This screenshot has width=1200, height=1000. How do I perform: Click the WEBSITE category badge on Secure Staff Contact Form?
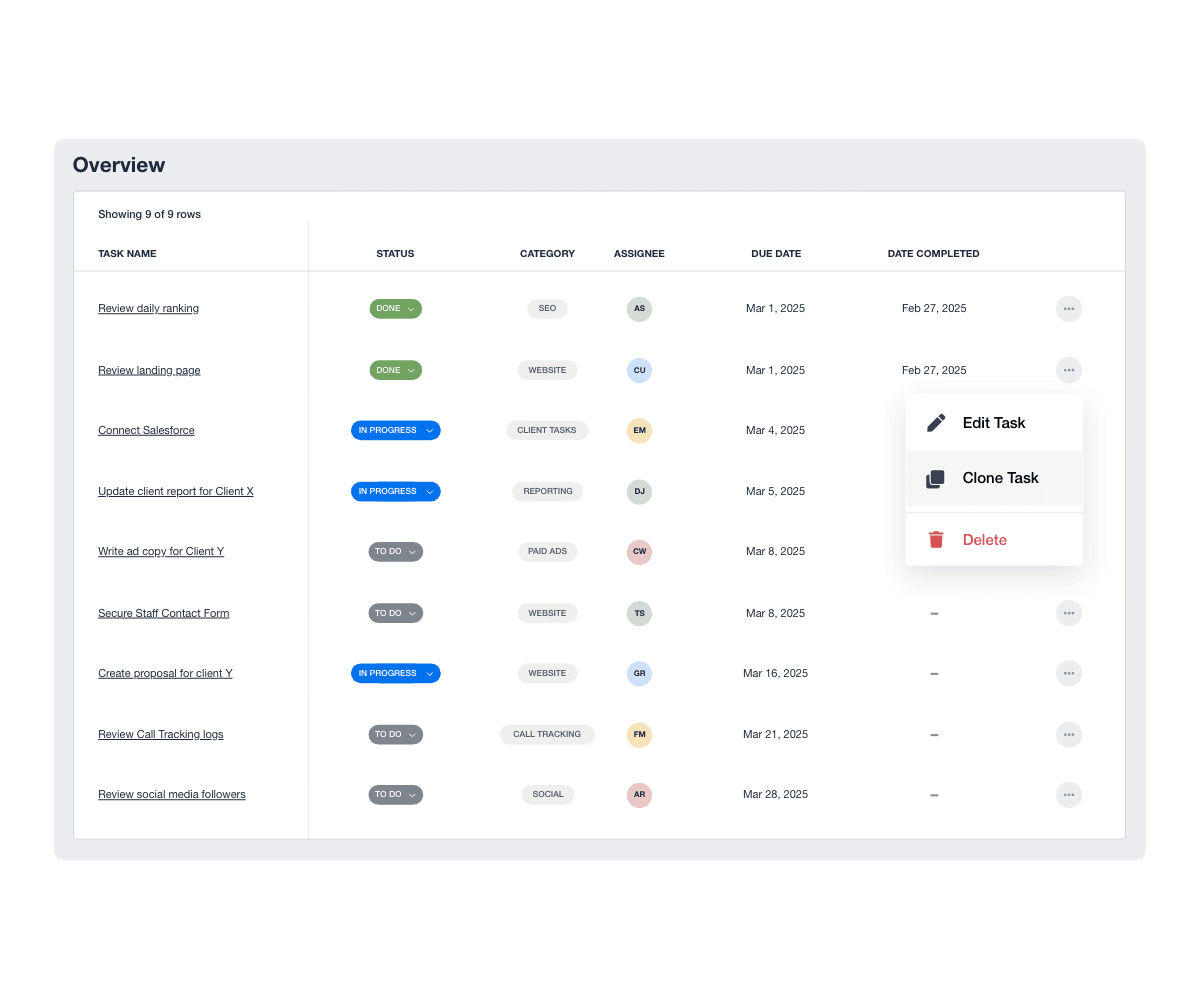tap(547, 613)
